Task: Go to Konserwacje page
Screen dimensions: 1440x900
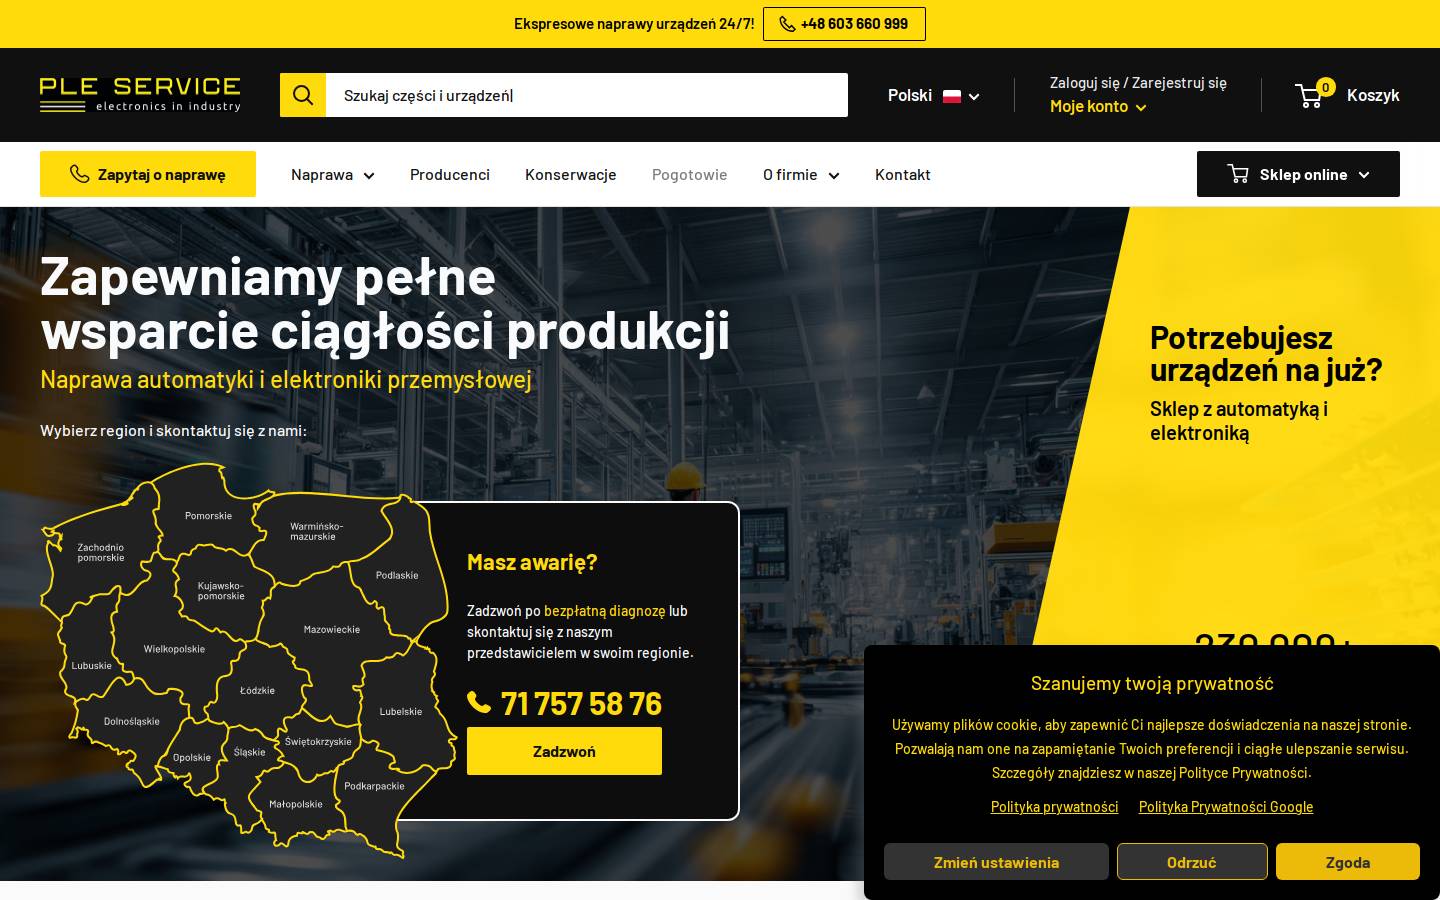Action: (571, 175)
